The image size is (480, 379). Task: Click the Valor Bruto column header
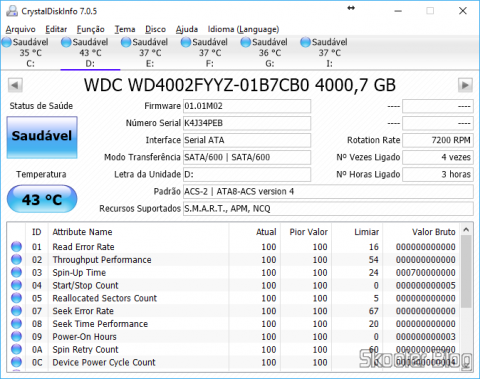tap(421, 232)
